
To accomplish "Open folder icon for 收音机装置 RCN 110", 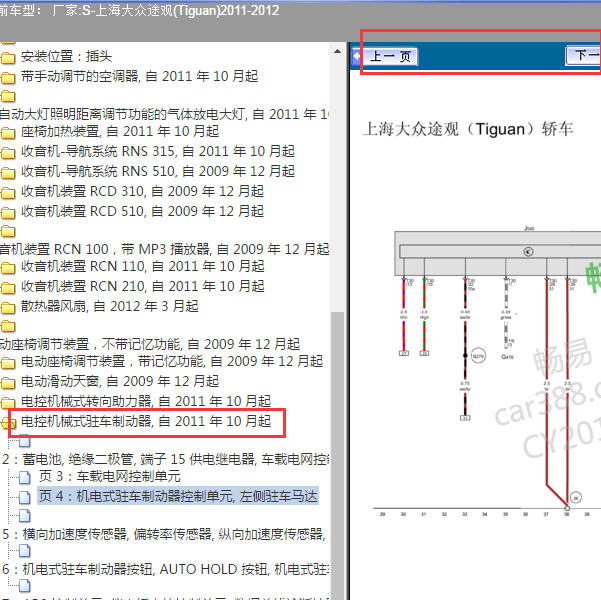I will [x=8, y=268].
